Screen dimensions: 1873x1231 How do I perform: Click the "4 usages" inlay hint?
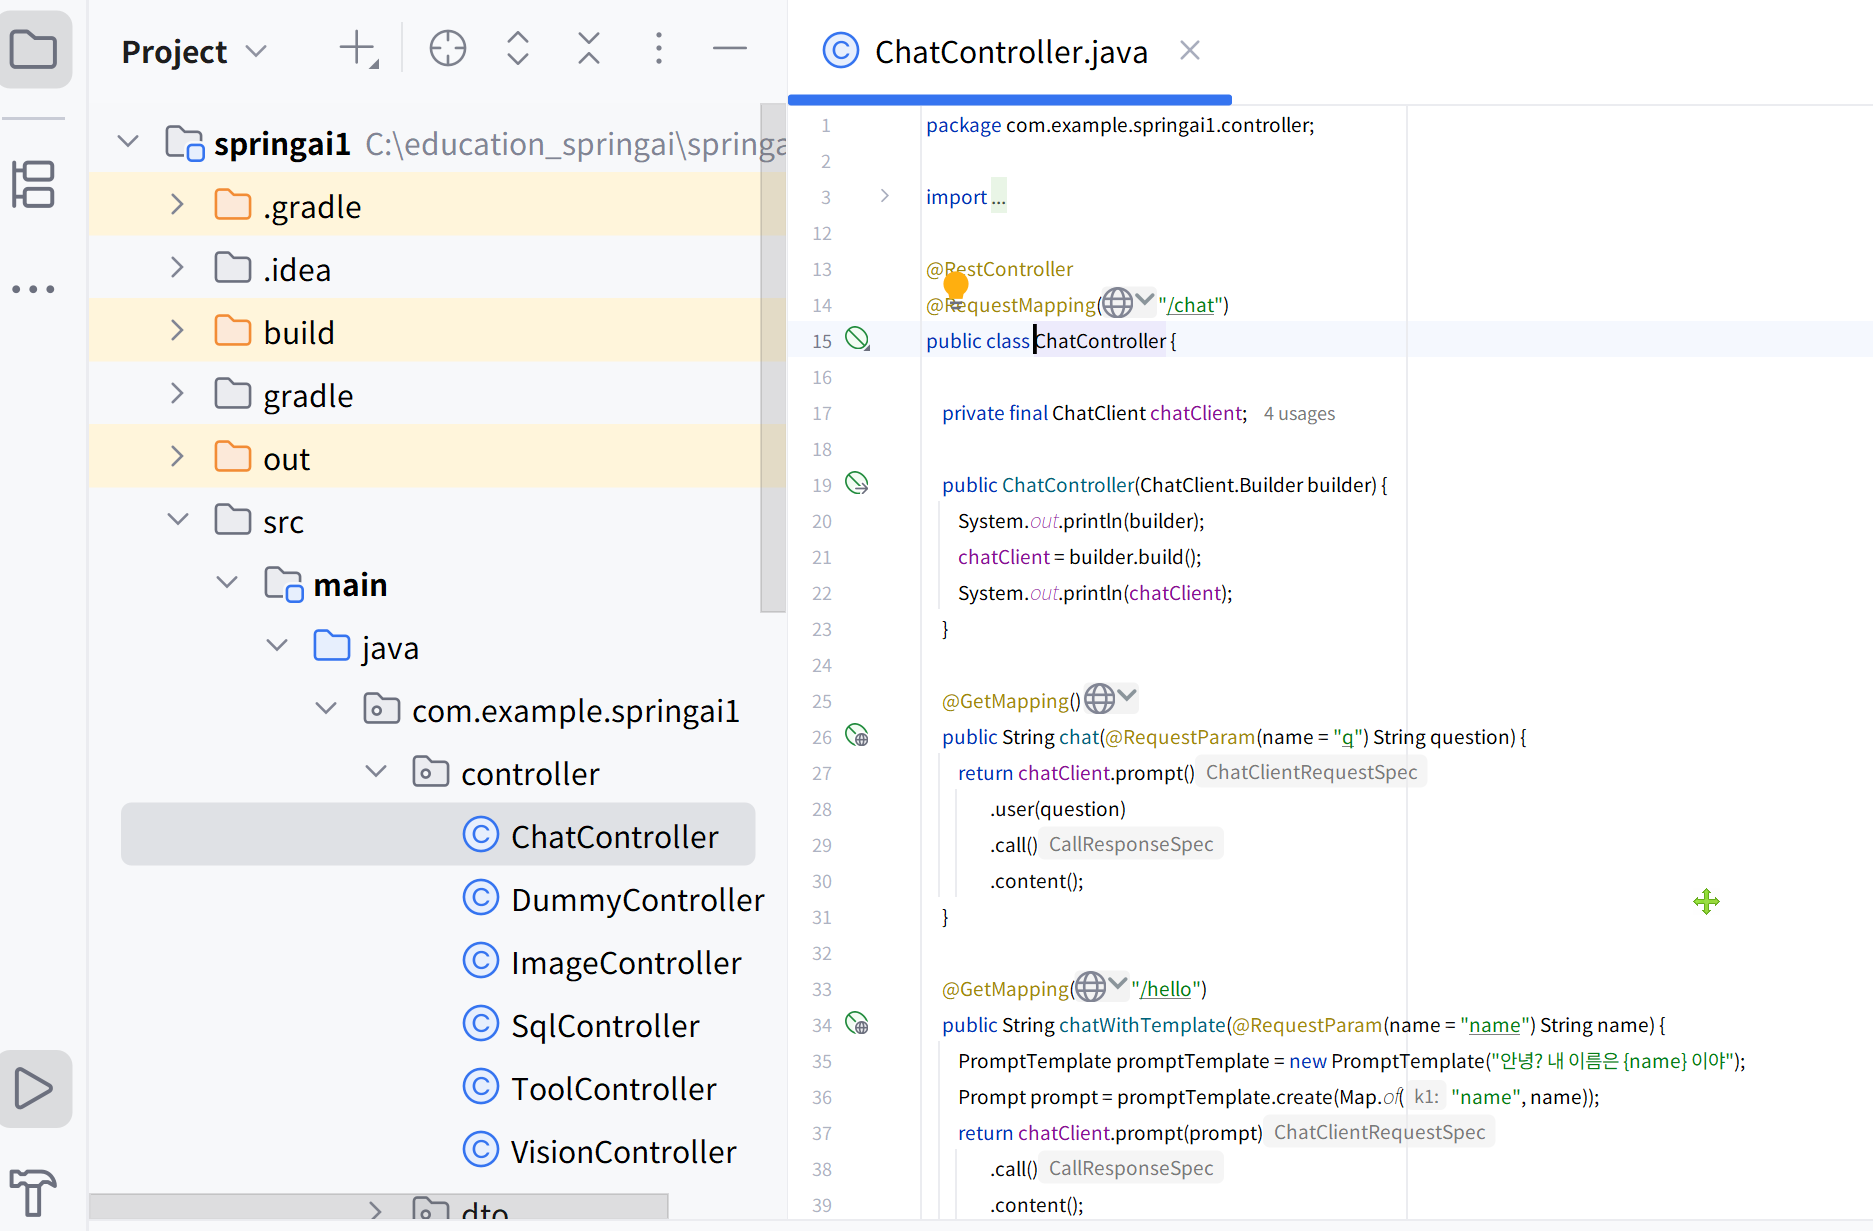[x=1299, y=414]
